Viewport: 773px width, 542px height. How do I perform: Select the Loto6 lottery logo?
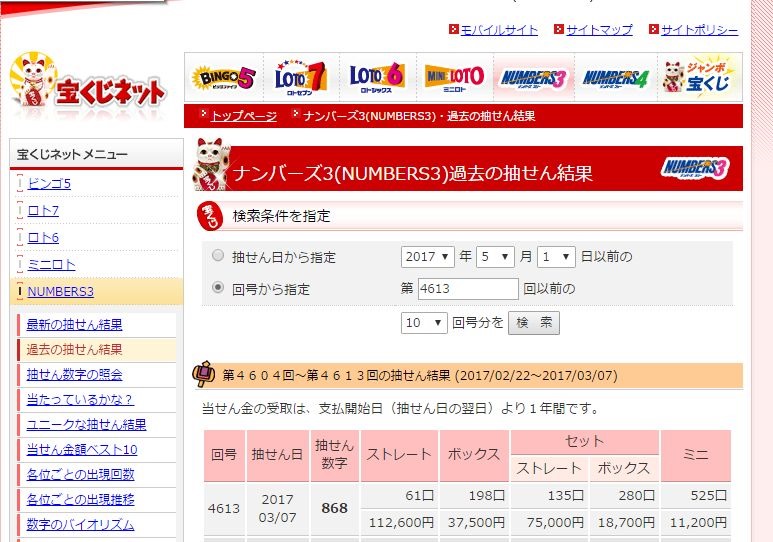[x=377, y=77]
